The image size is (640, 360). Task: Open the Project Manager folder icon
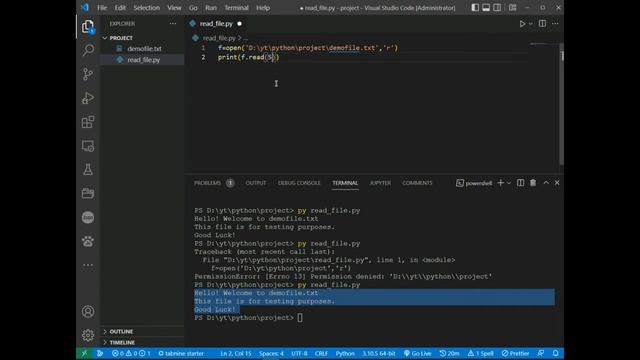pyautogui.click(x=88, y=193)
